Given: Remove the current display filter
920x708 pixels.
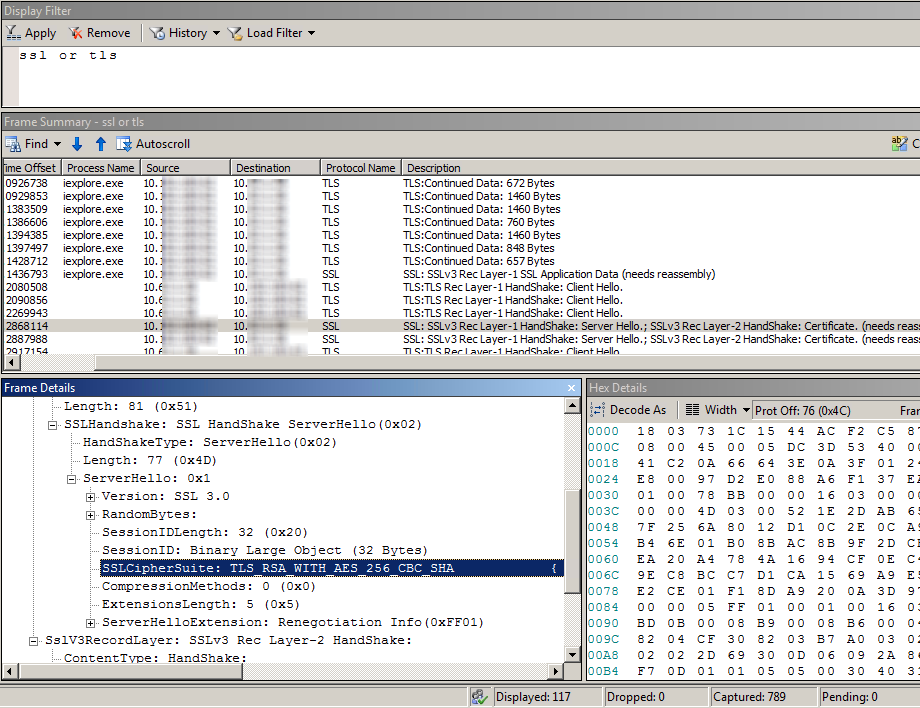Looking at the screenshot, I should (99, 33).
